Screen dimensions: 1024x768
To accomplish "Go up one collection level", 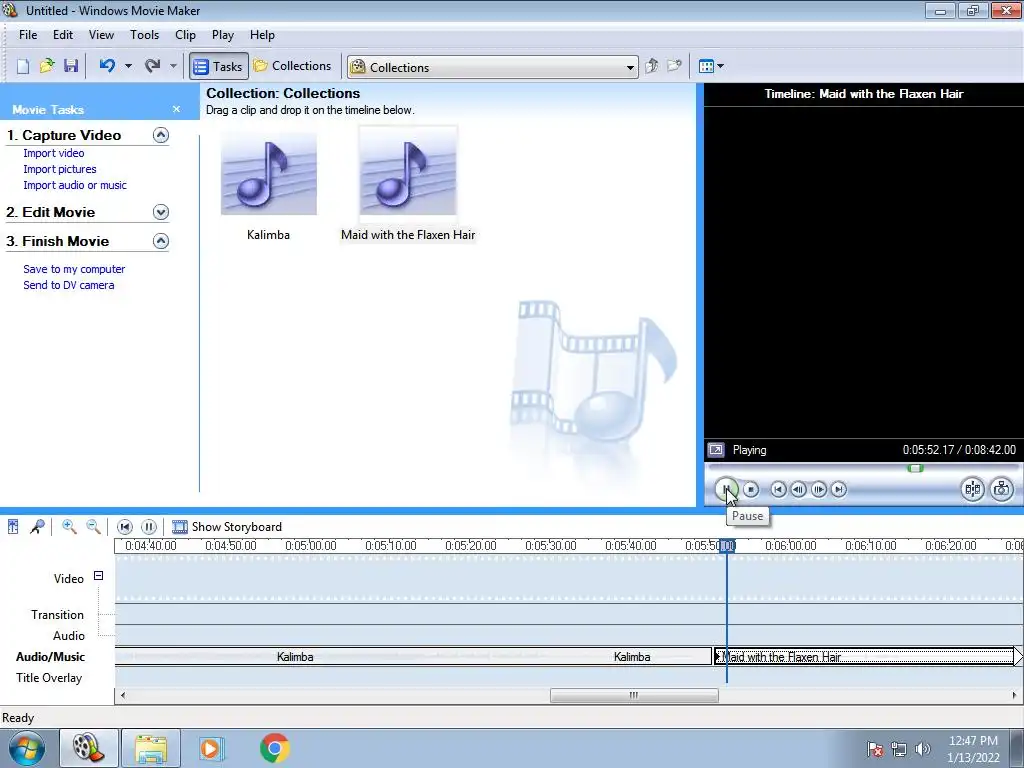I will [x=651, y=66].
